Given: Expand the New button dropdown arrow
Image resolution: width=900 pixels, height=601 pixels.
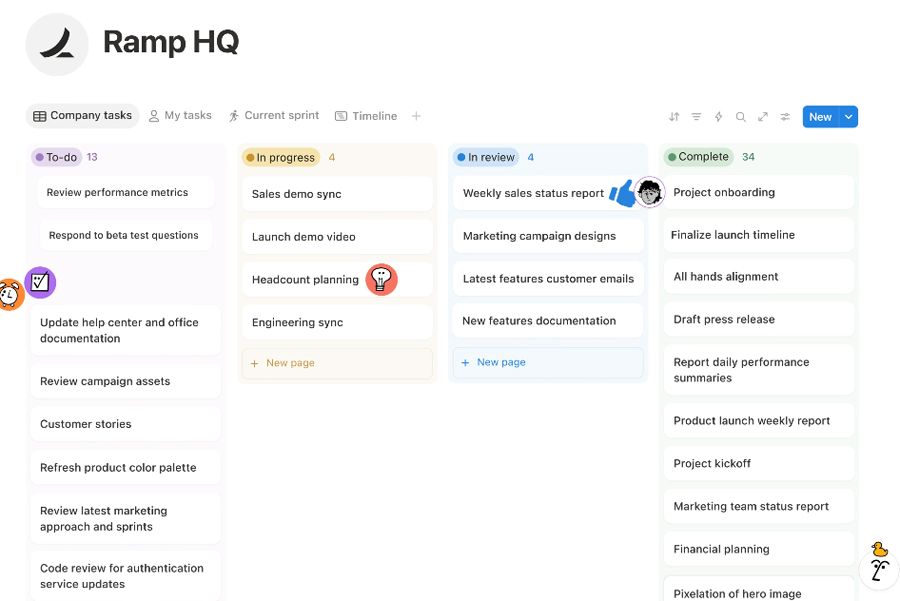Looking at the screenshot, I should point(848,117).
